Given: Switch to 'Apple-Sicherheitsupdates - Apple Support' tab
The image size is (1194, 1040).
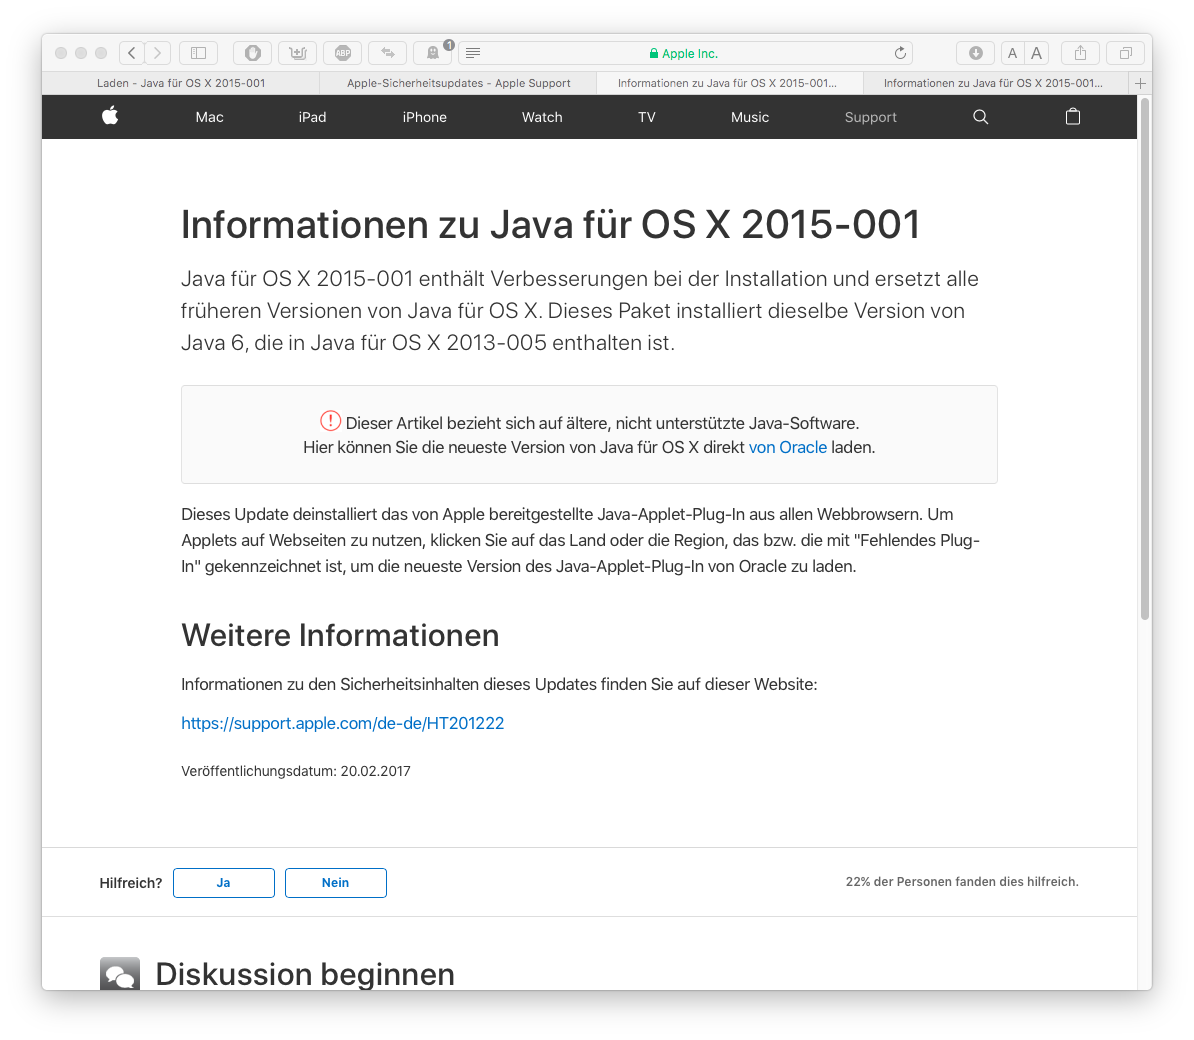Looking at the screenshot, I should tap(458, 83).
